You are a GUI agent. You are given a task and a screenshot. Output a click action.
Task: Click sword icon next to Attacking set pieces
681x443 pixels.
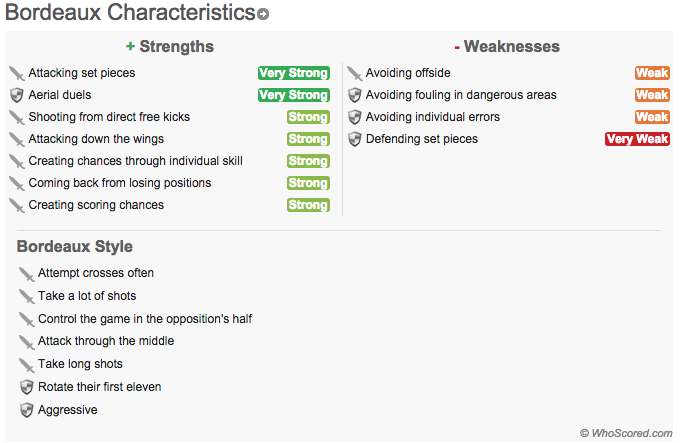pos(17,73)
